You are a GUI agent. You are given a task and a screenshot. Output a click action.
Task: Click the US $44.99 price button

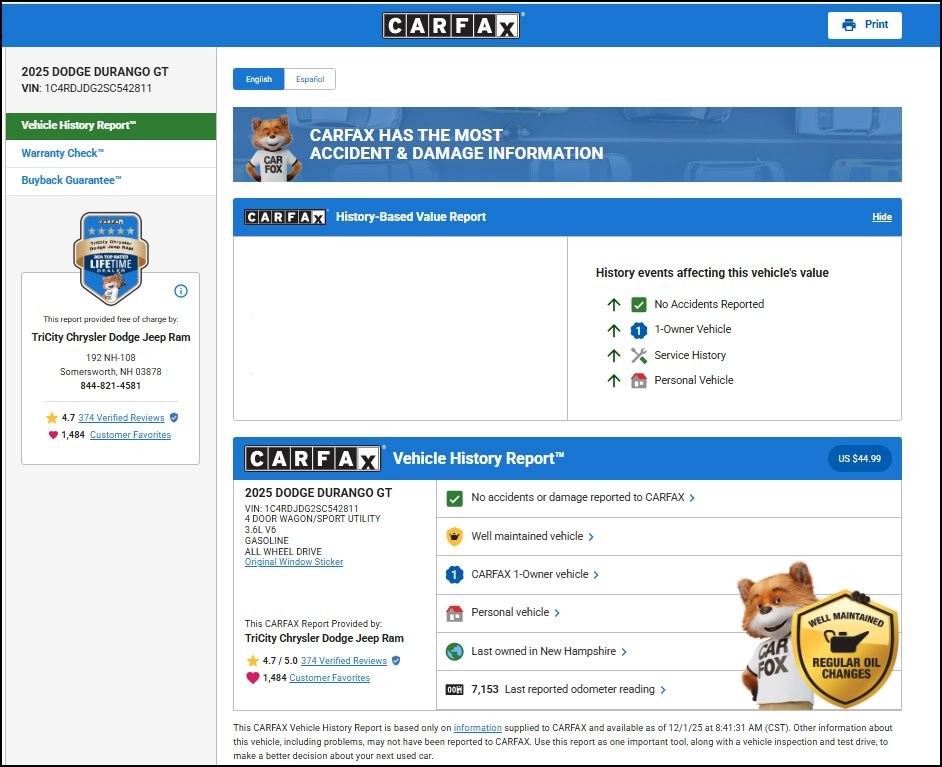pyautogui.click(x=859, y=458)
